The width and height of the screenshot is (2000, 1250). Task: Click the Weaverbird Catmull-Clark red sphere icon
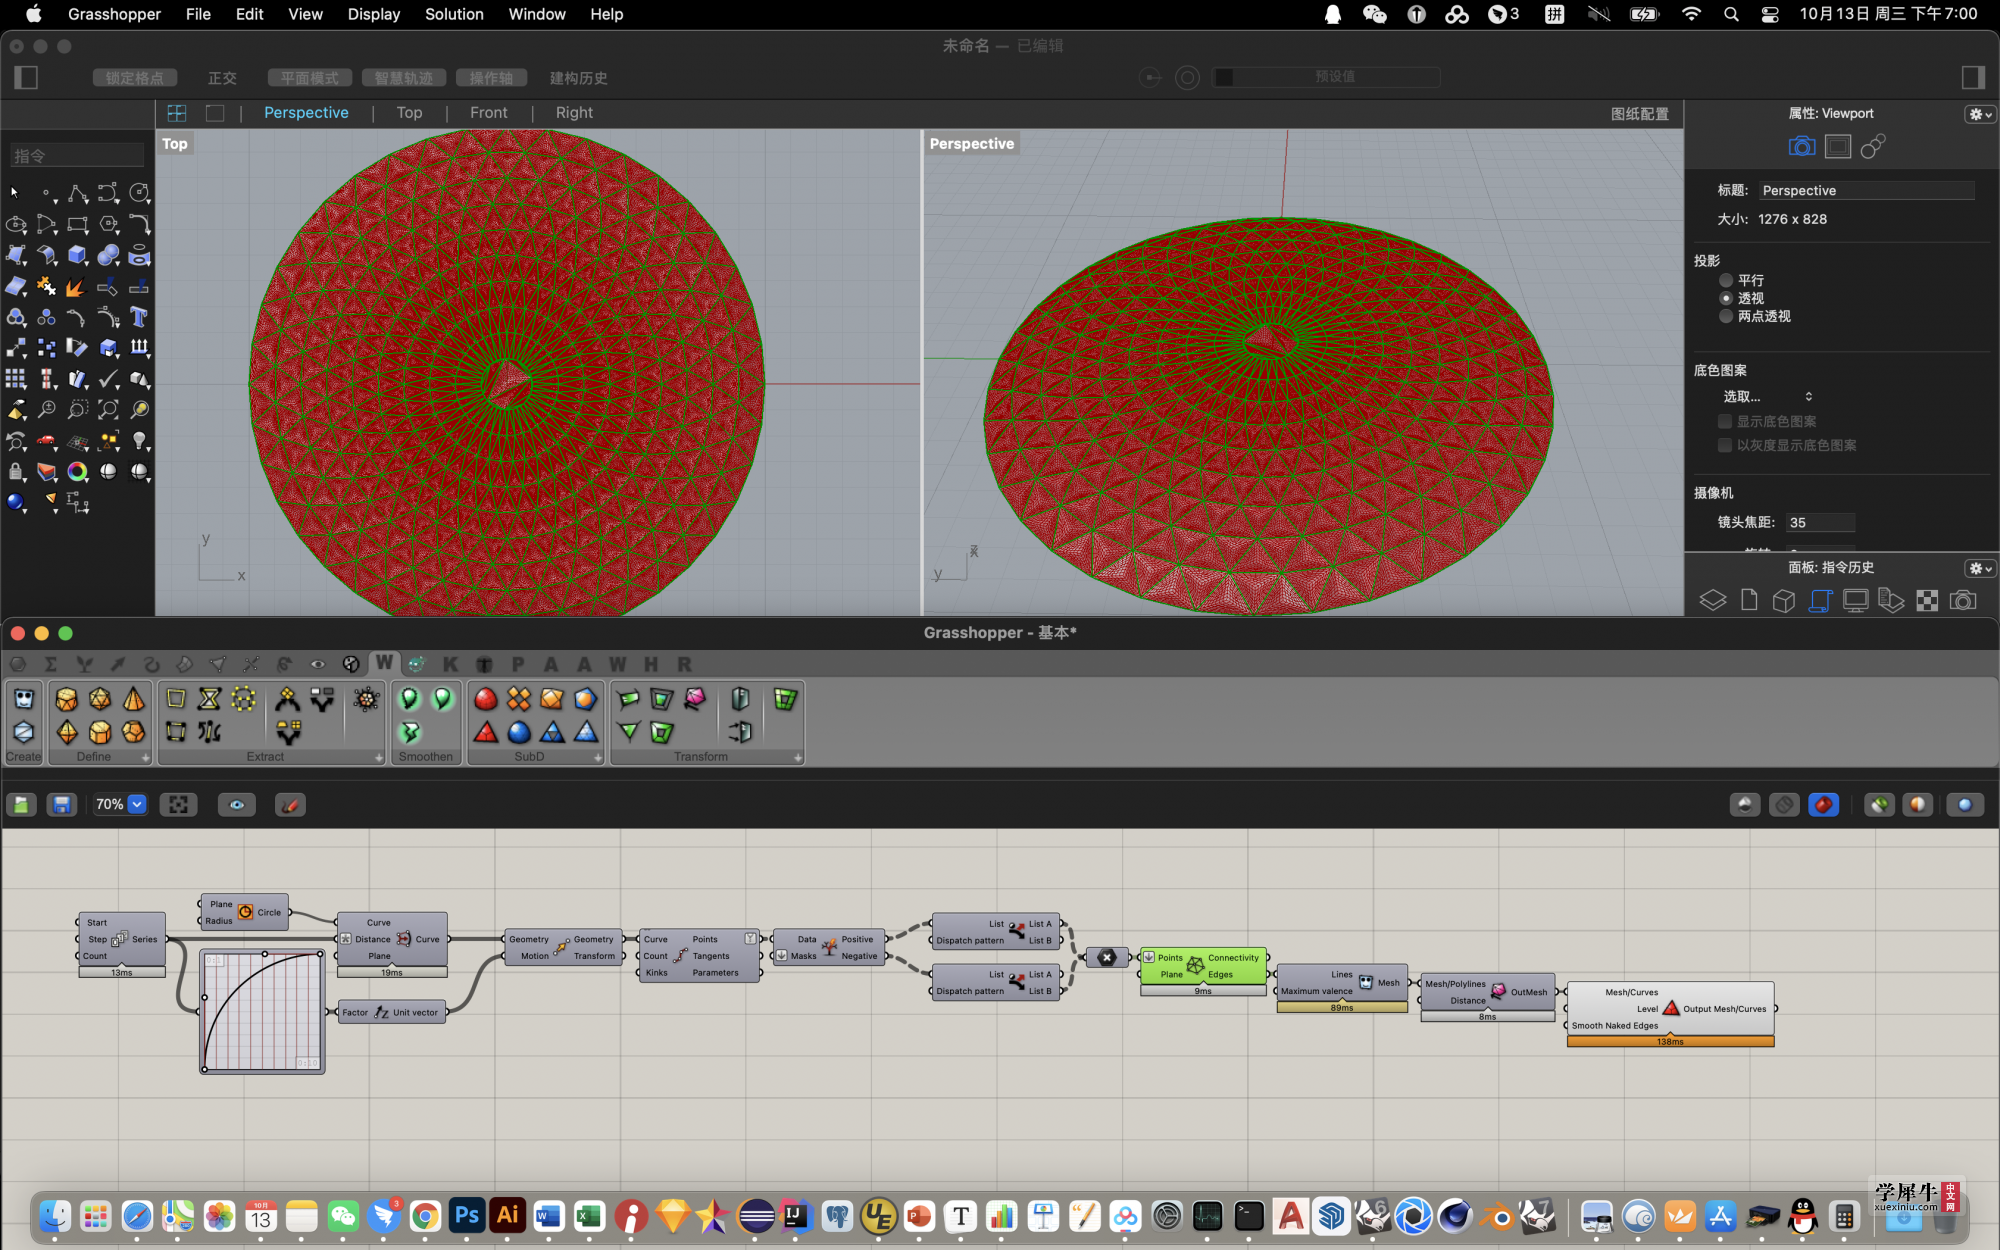tap(486, 699)
